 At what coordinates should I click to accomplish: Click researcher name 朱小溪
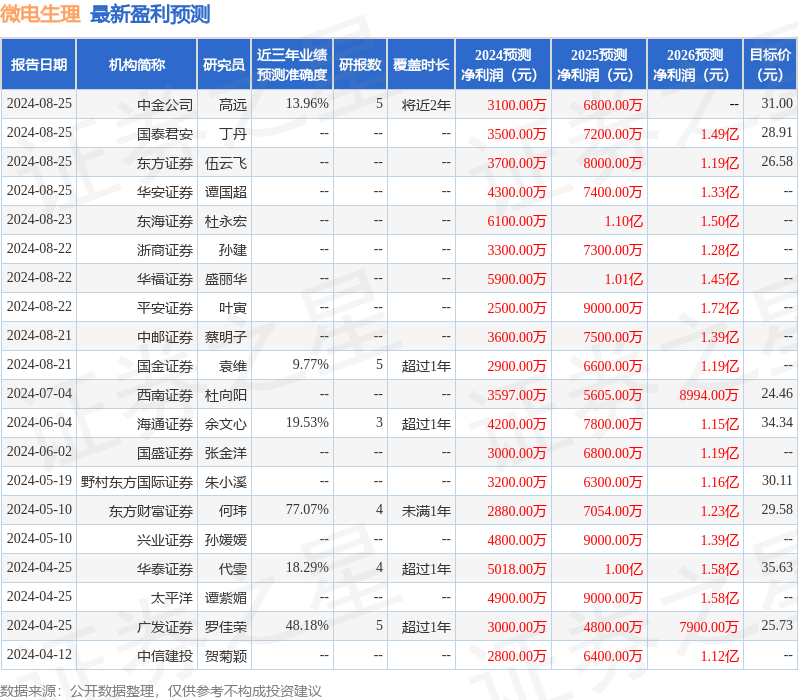pyautogui.click(x=226, y=482)
